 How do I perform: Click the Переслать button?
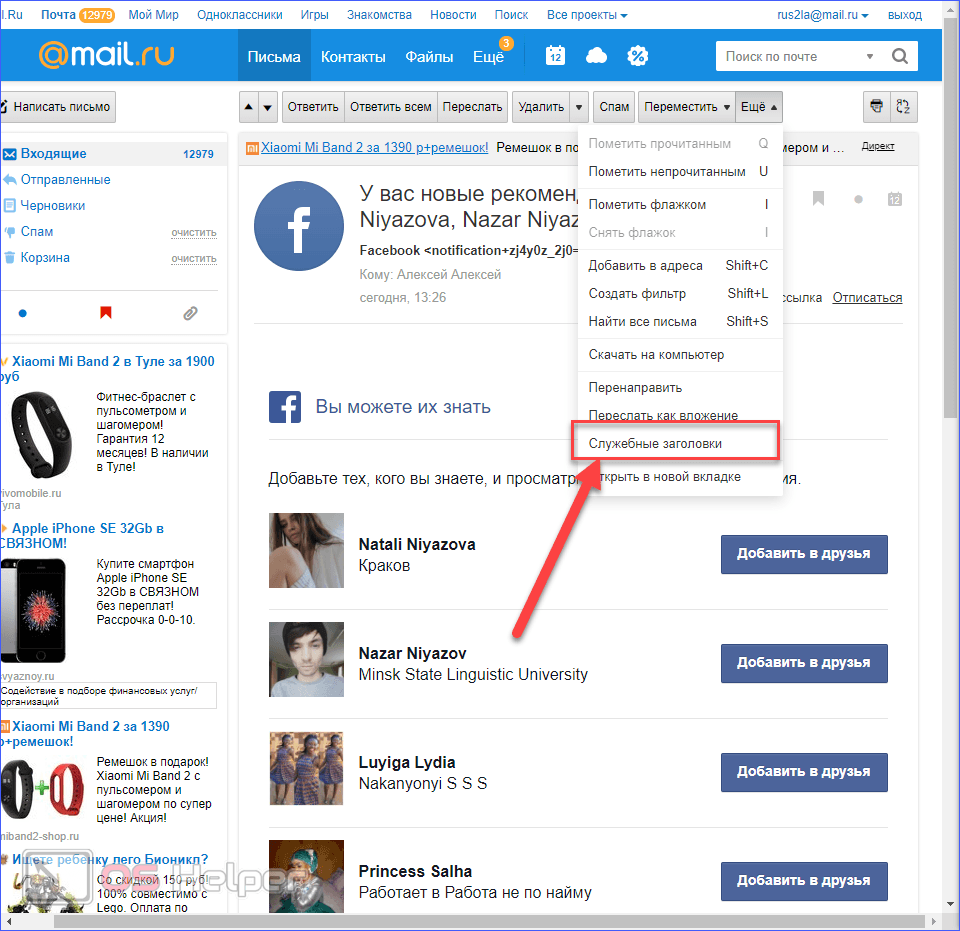tap(472, 107)
